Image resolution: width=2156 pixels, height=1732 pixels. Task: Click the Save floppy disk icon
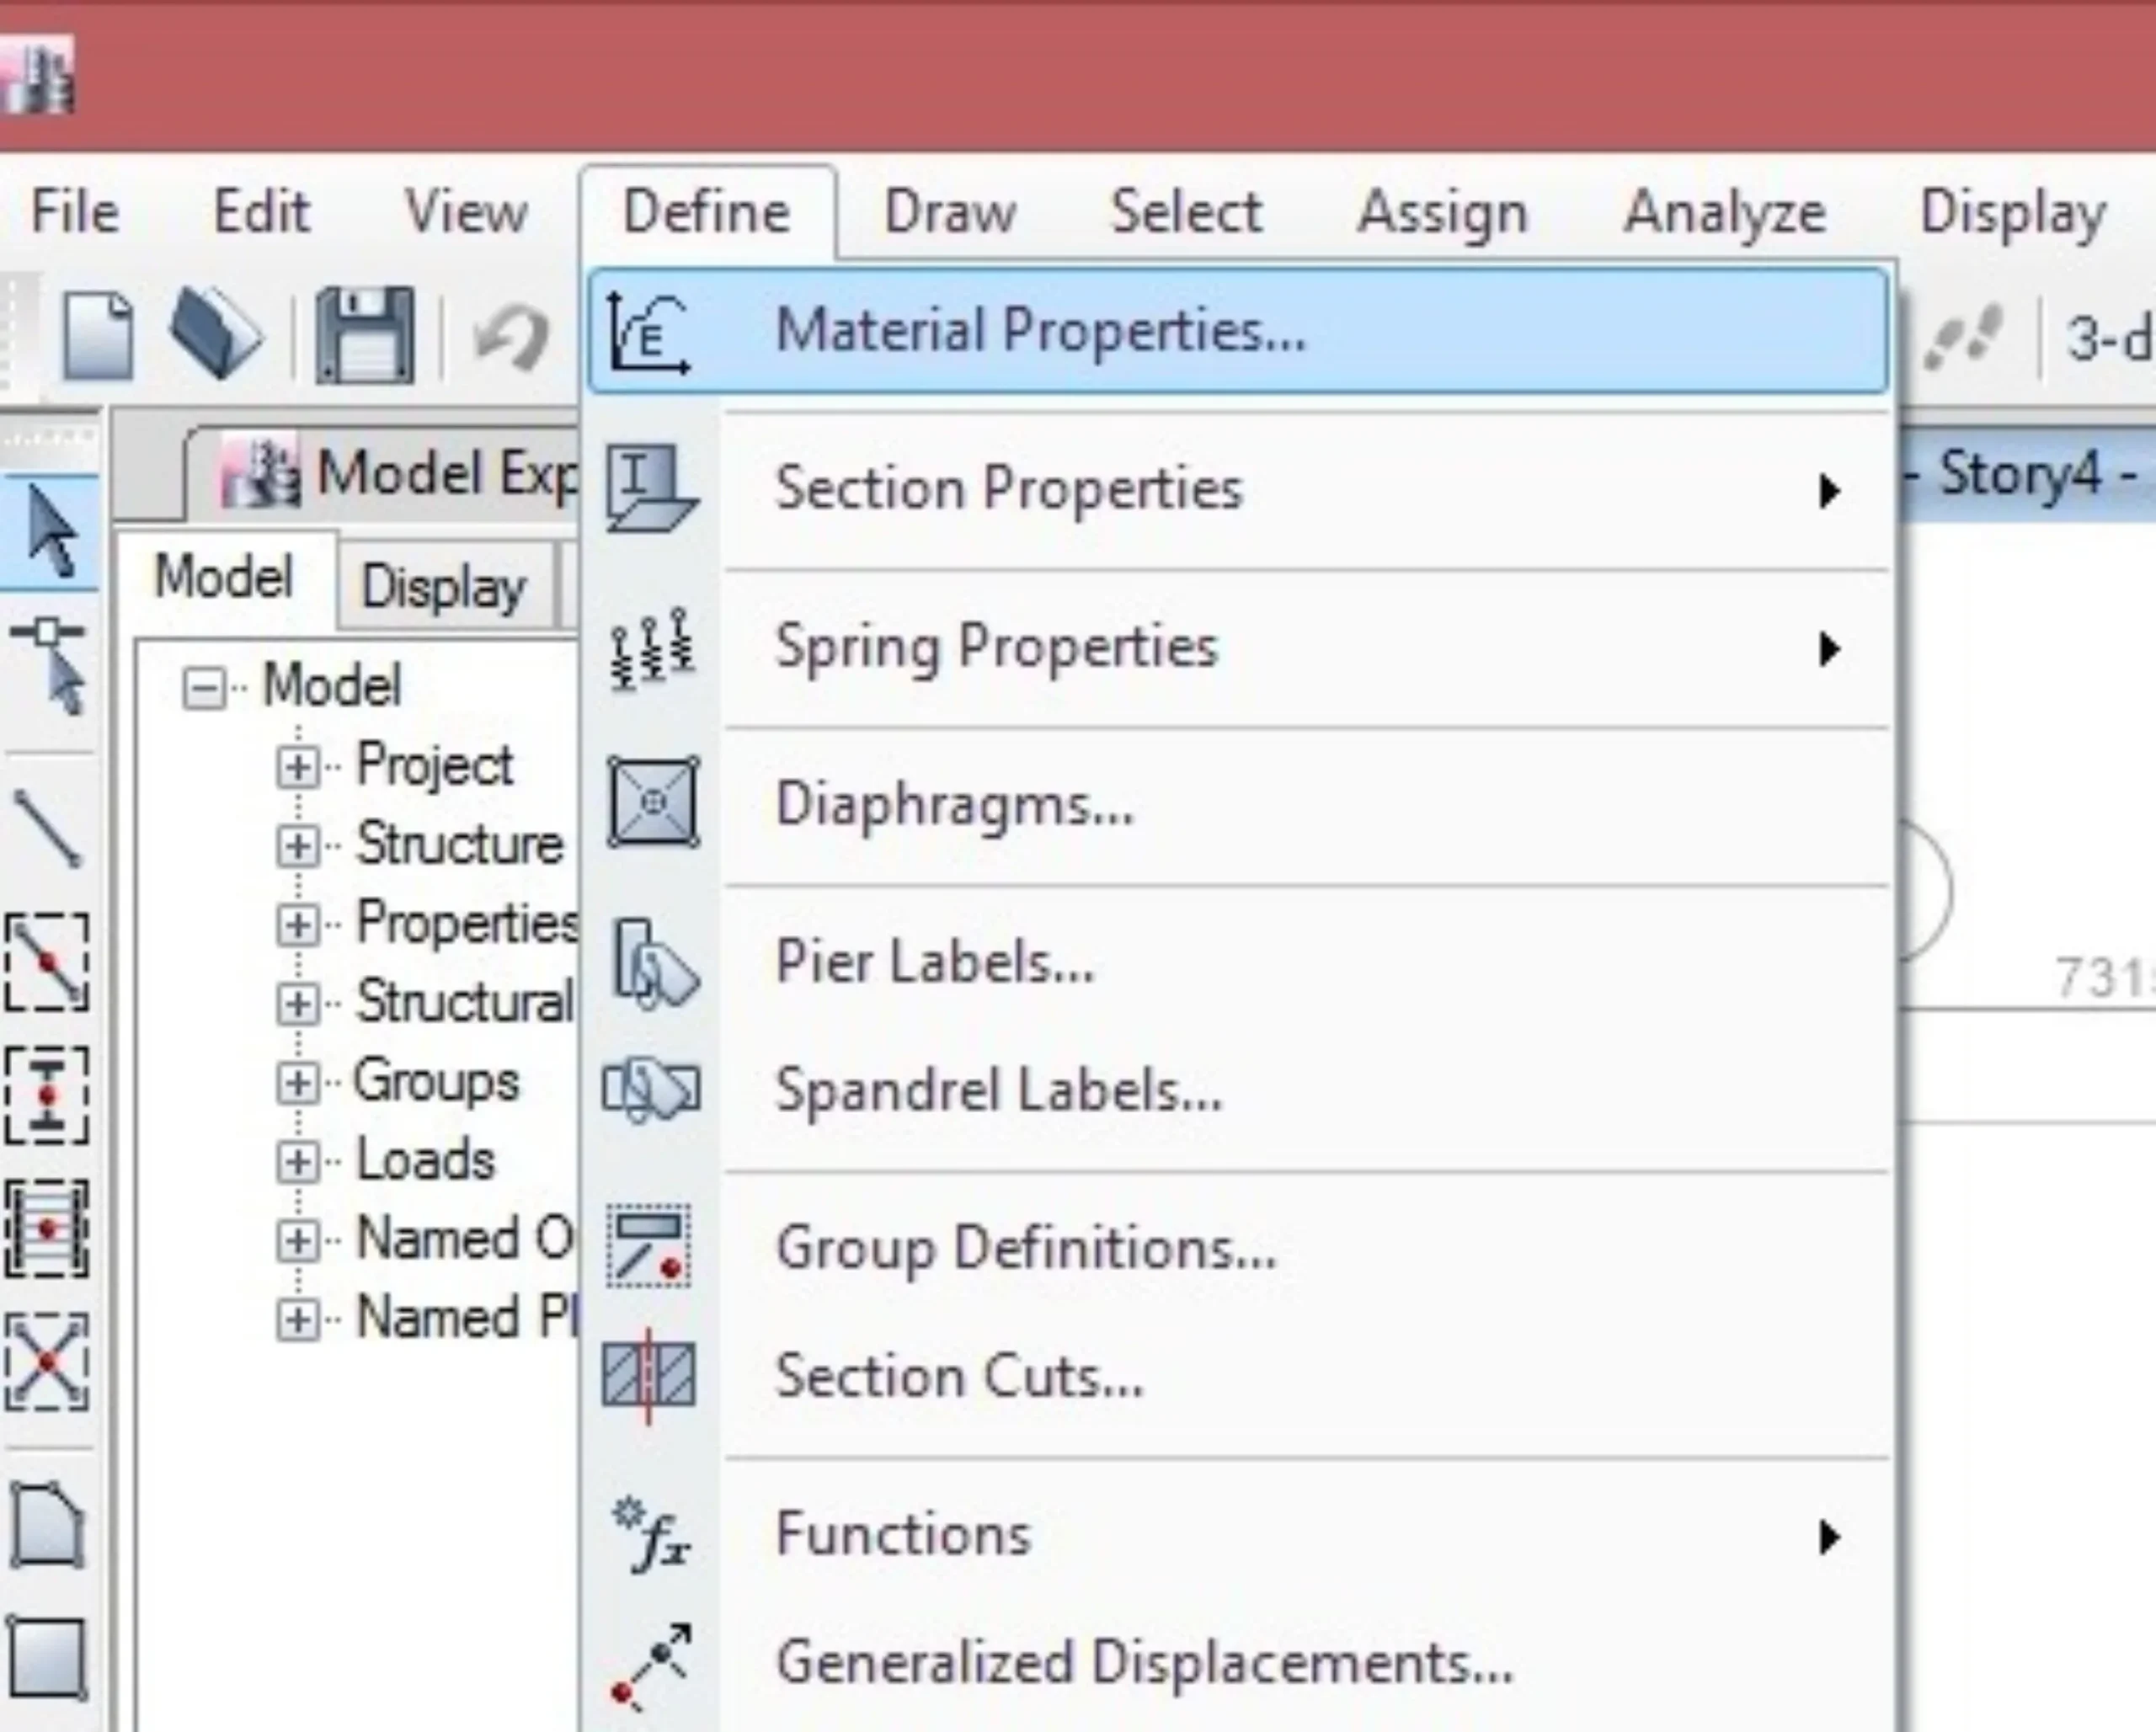tap(364, 336)
